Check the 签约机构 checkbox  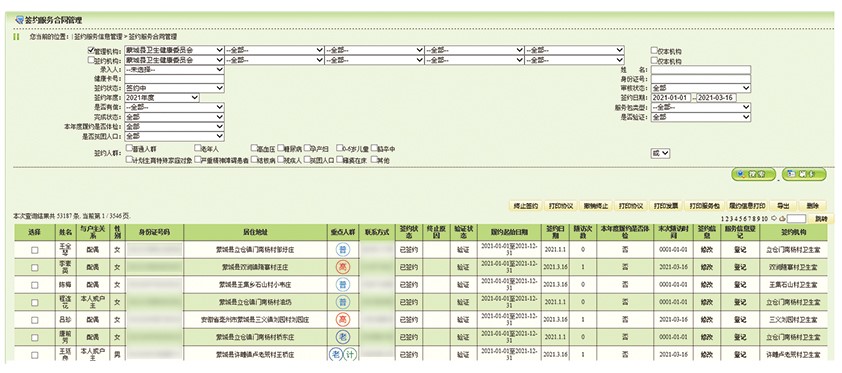(x=91, y=60)
